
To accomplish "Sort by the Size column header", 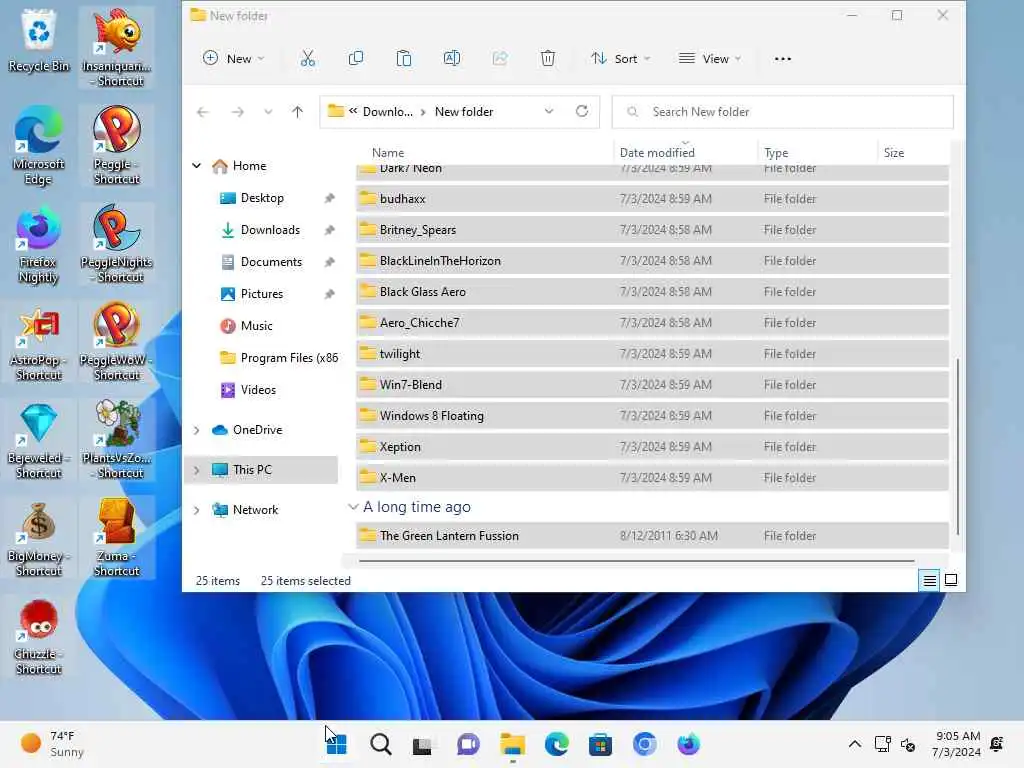I will [912, 152].
